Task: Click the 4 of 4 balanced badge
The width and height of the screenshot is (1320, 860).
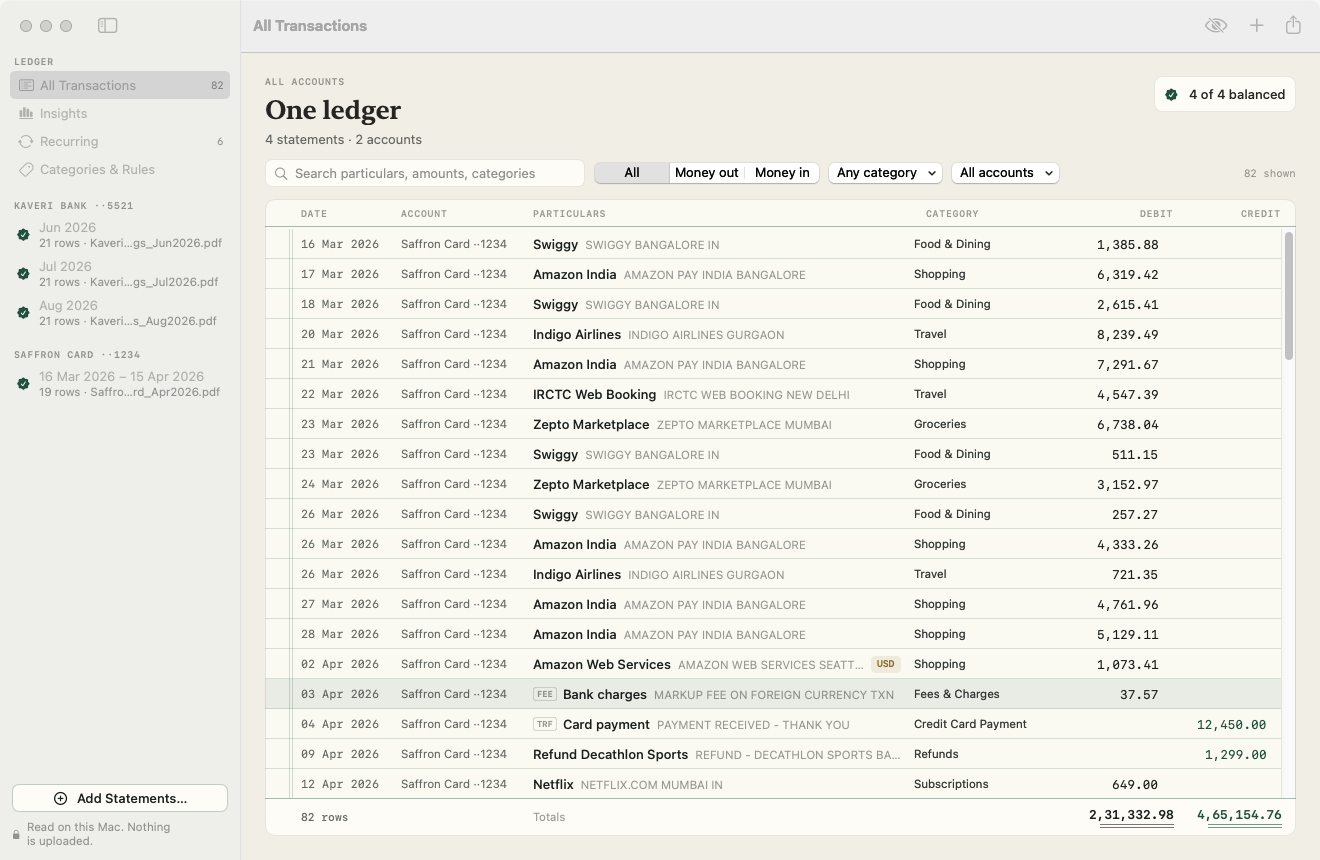Action: pyautogui.click(x=1225, y=94)
